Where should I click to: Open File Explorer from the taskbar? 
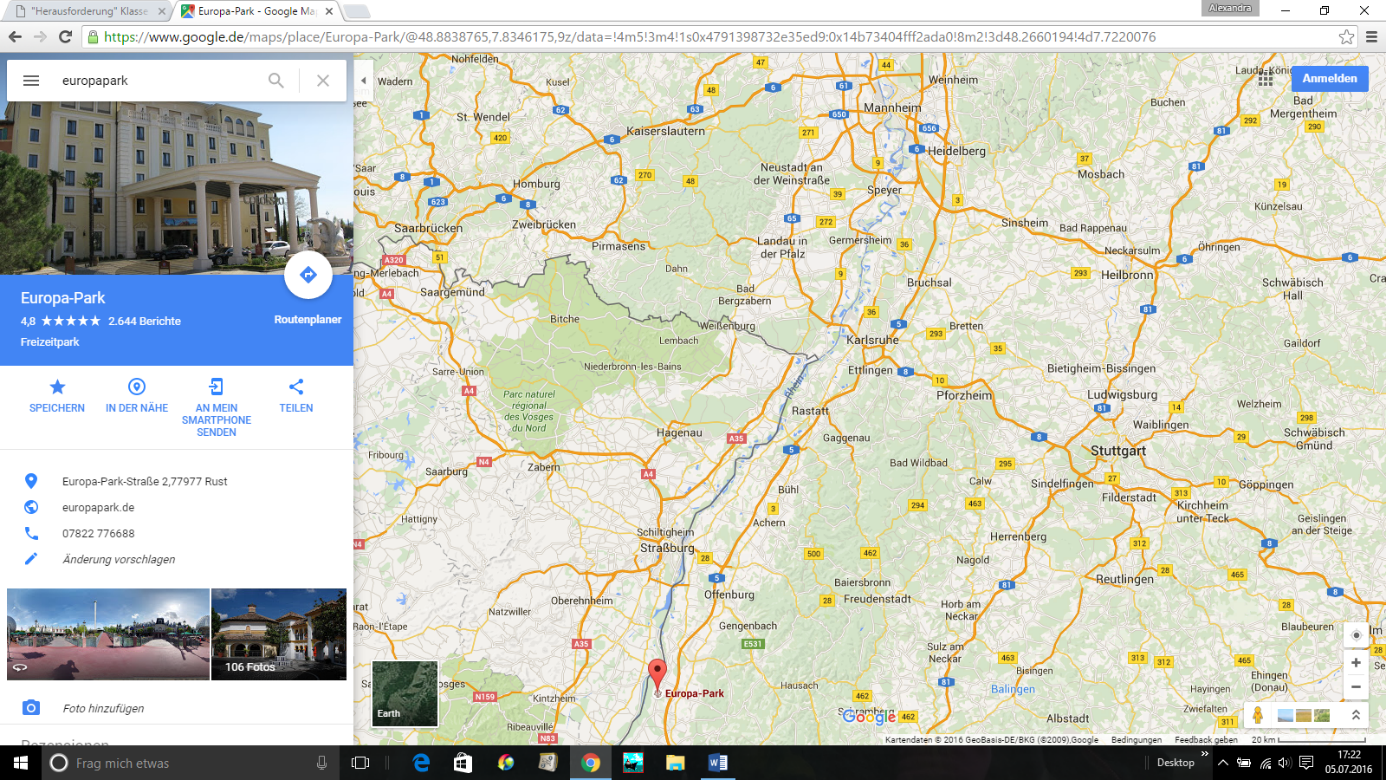coord(675,763)
